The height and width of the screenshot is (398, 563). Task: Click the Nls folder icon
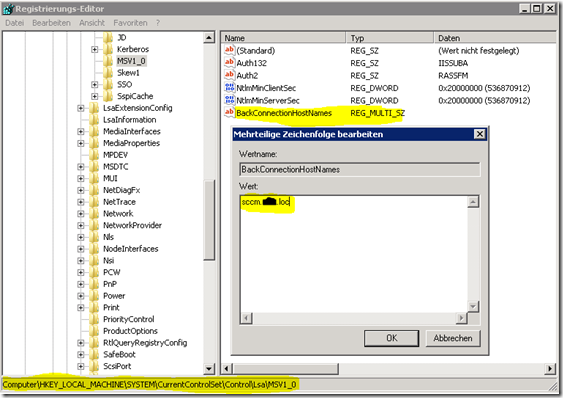(x=94, y=237)
